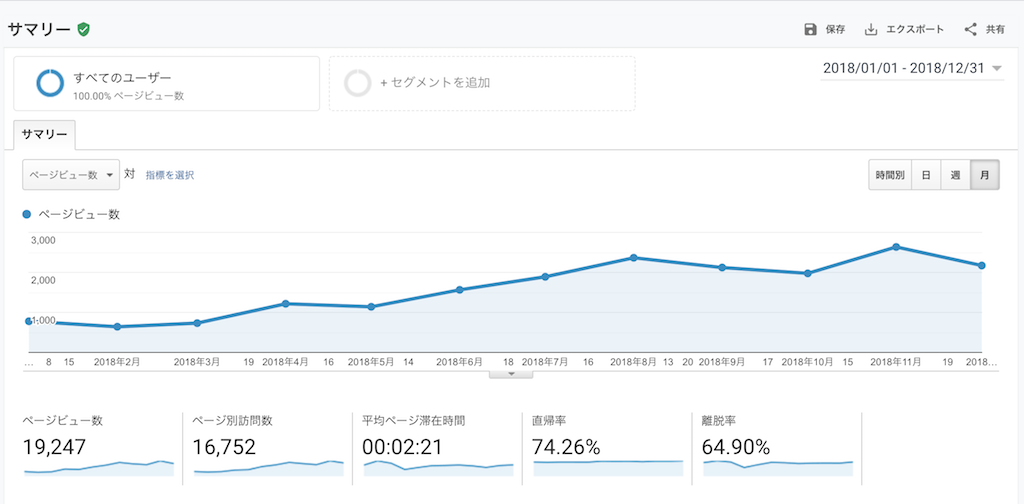The height and width of the screenshot is (504, 1024).
Task: Click the 指標を選択 link
Action: pyautogui.click(x=170, y=175)
